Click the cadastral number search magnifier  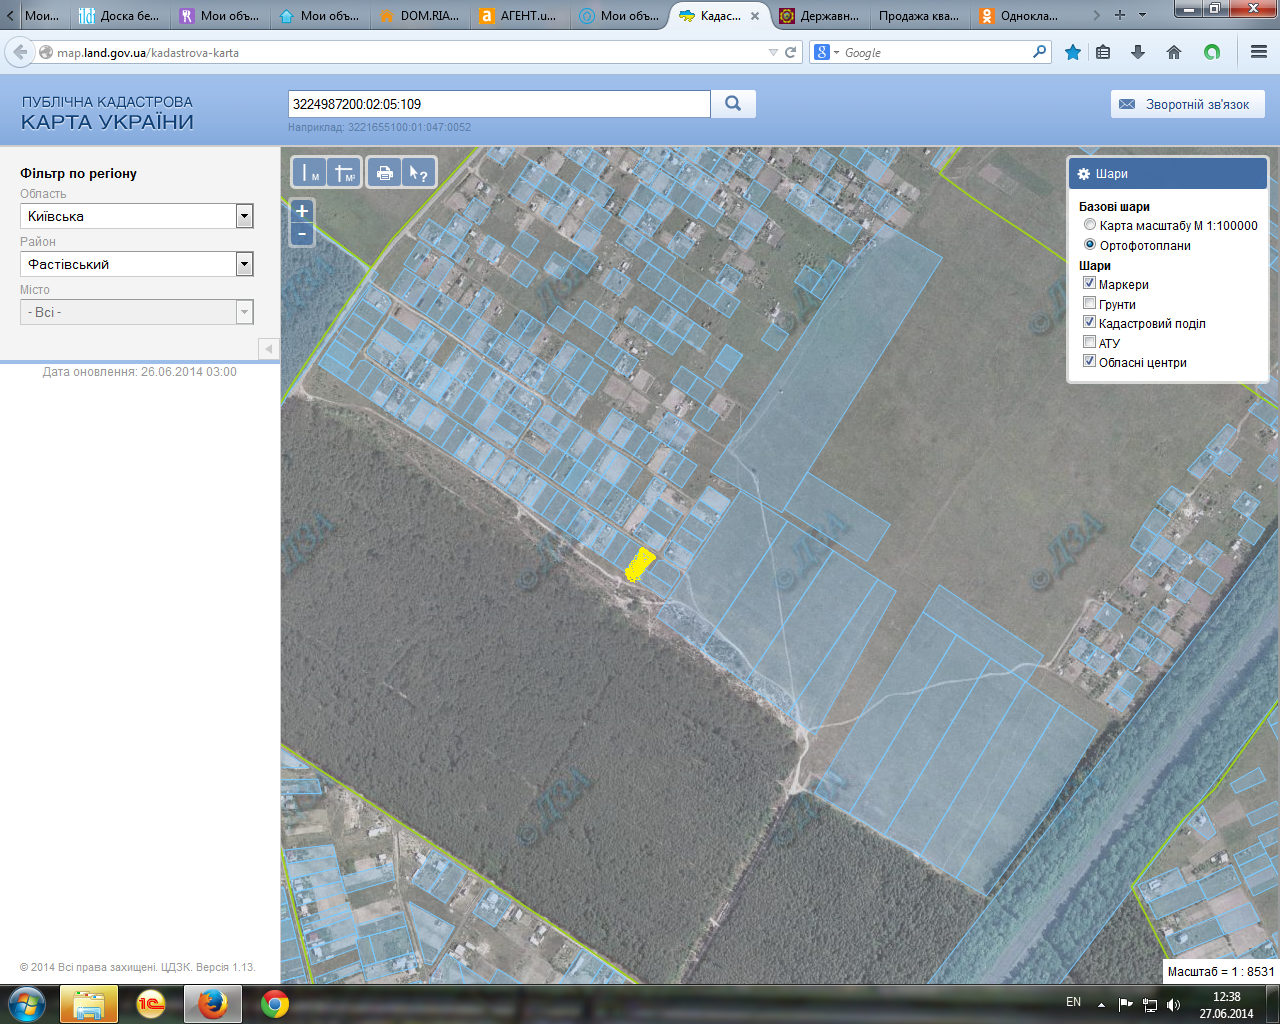(x=733, y=104)
